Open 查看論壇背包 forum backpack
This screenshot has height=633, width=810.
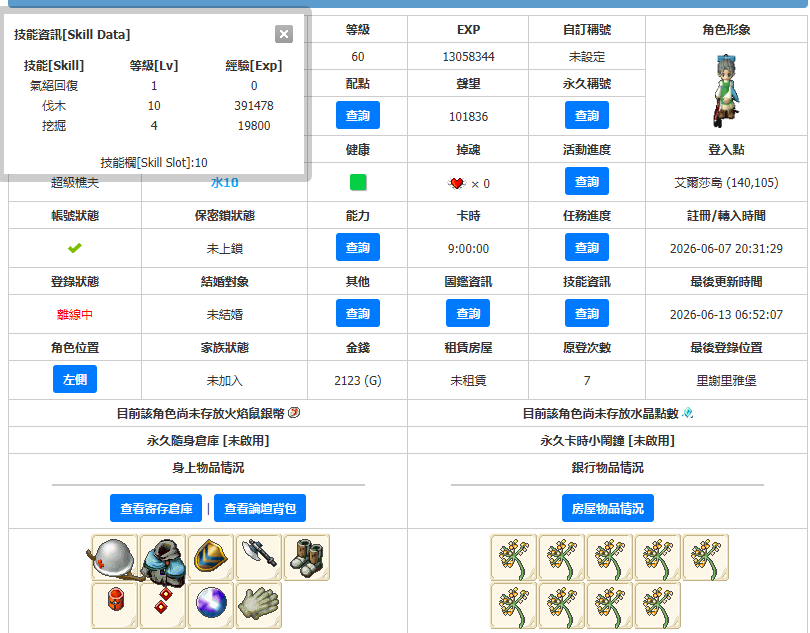click(260, 508)
